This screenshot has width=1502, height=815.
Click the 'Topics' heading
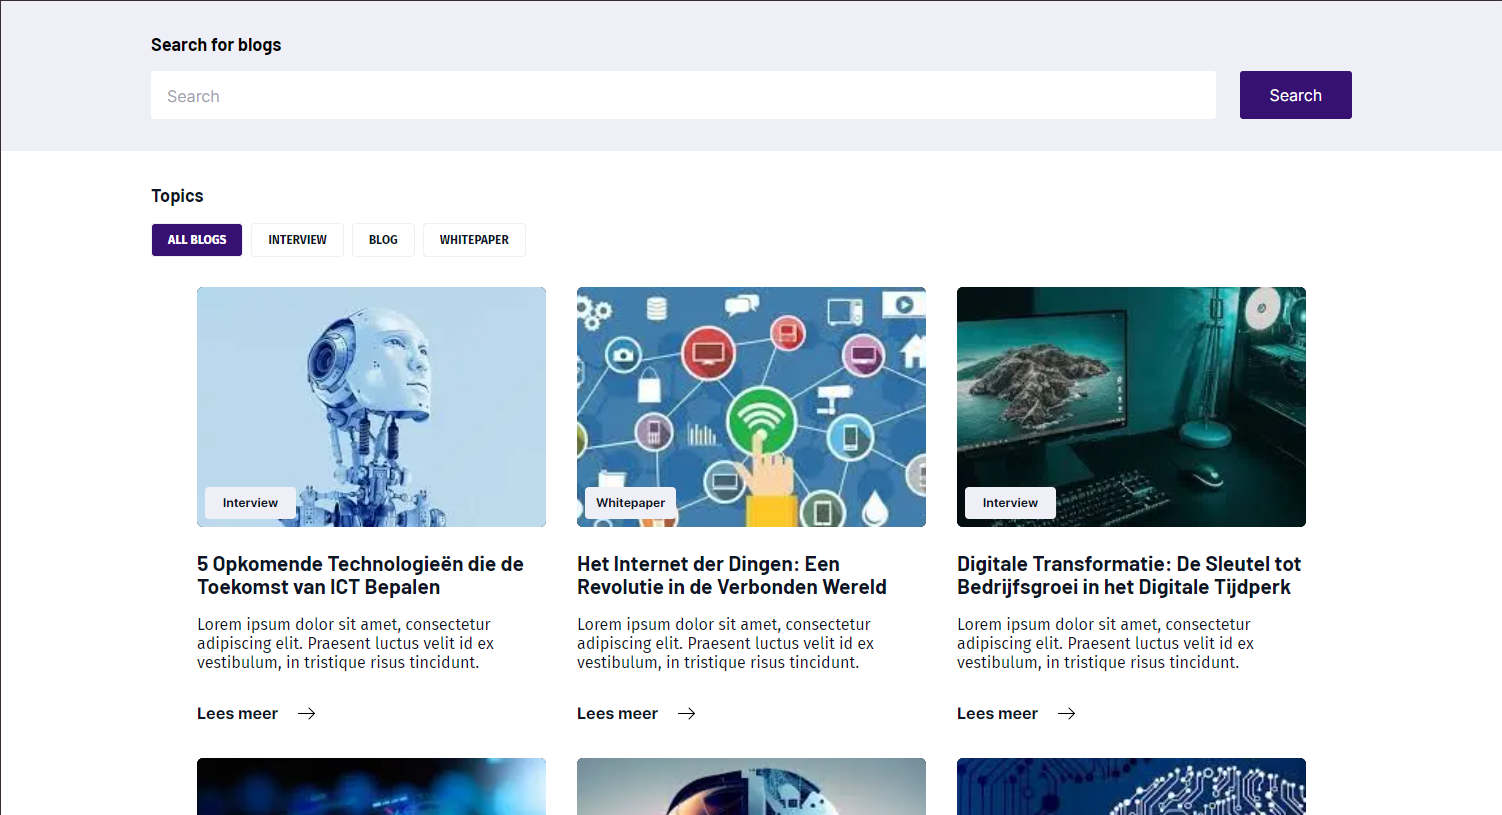tap(177, 196)
